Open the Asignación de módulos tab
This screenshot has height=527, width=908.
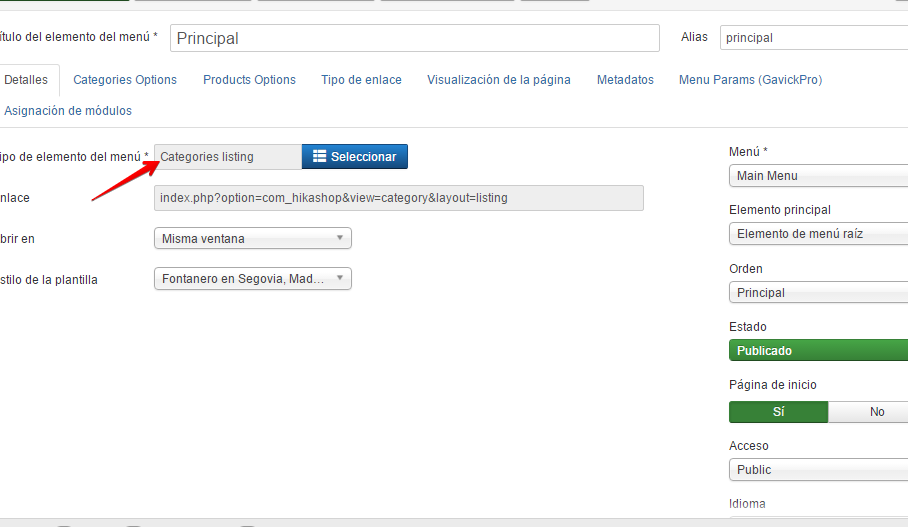click(x=68, y=111)
